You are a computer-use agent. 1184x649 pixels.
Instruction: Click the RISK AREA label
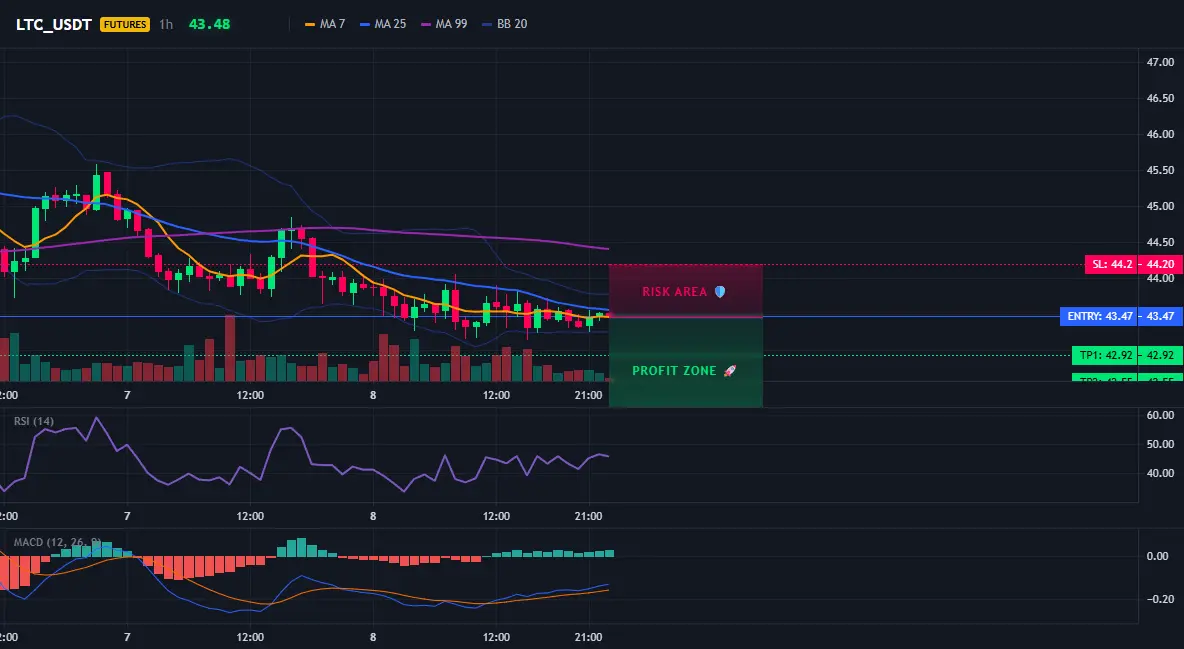[674, 292]
